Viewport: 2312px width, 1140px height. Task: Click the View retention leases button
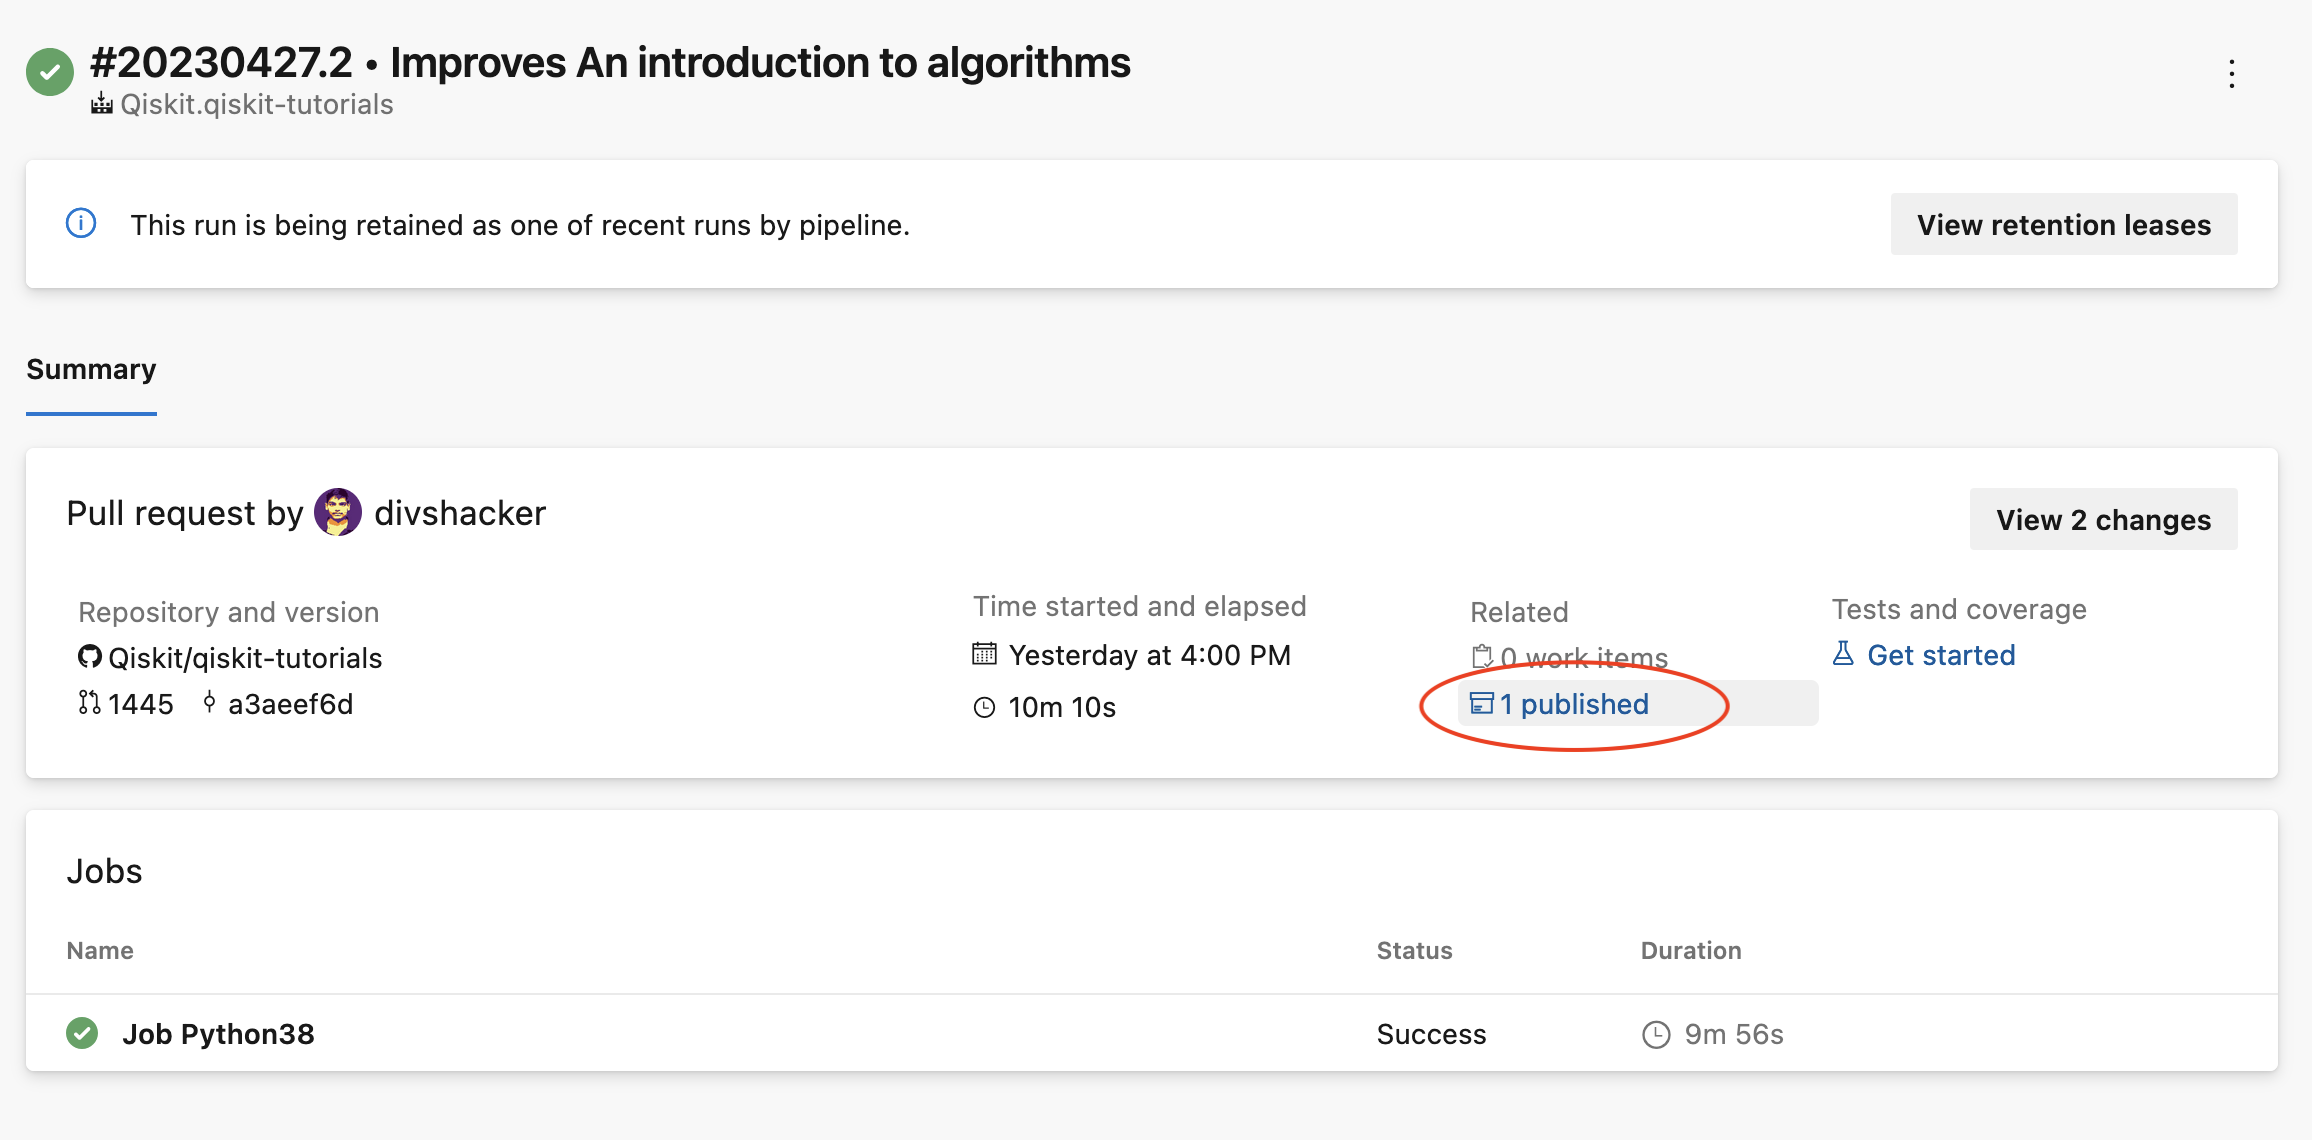pos(2064,224)
